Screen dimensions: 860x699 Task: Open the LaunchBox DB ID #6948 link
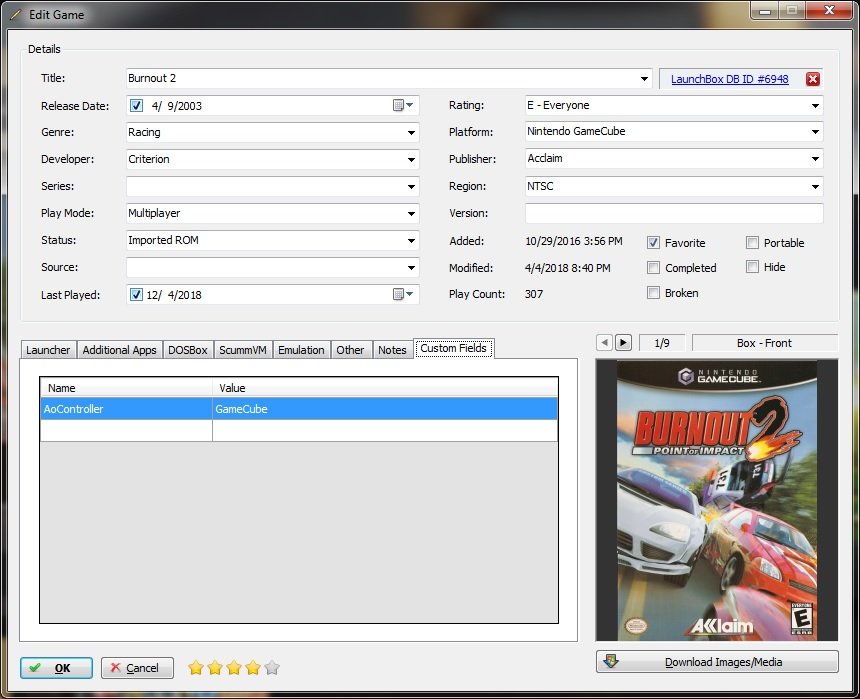coord(729,79)
